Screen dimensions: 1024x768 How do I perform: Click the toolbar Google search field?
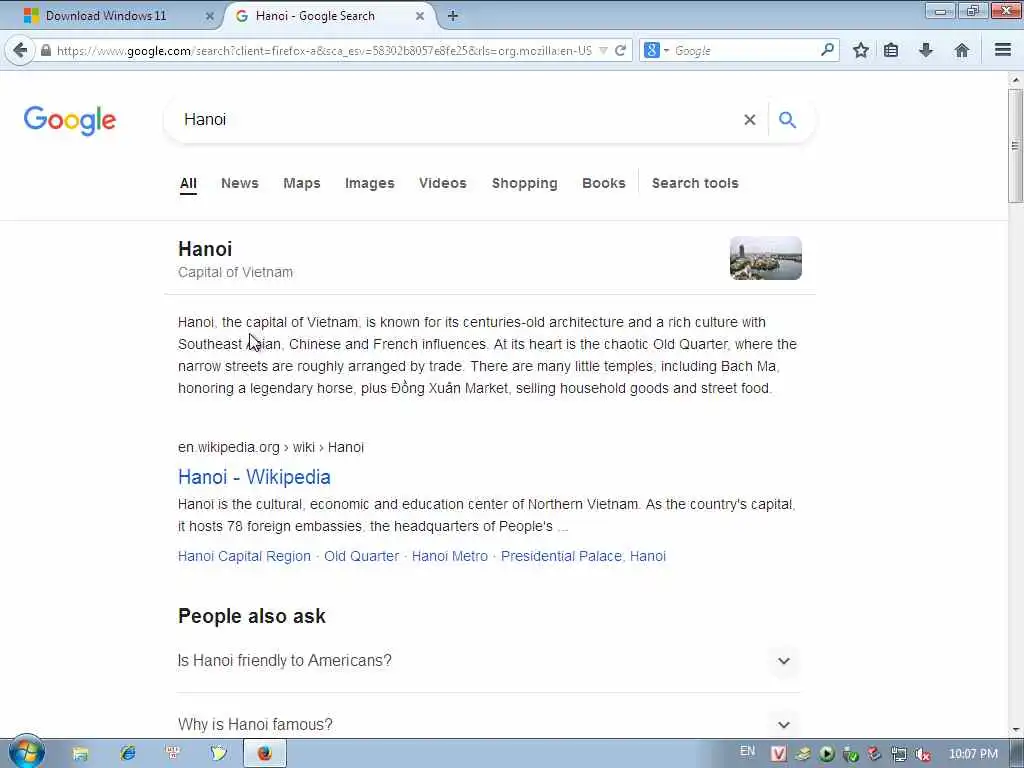click(x=744, y=50)
